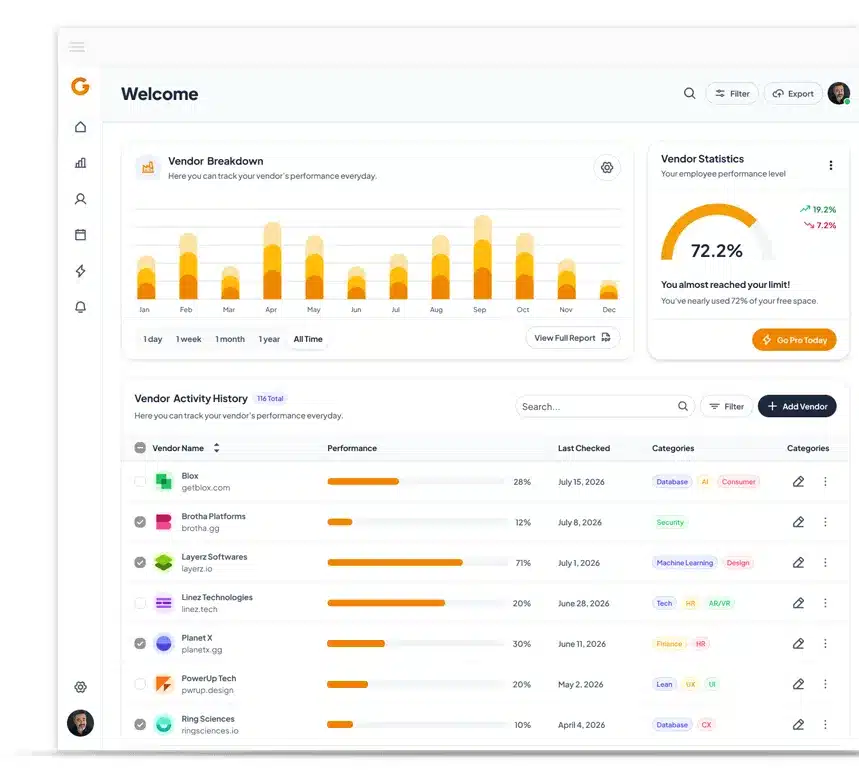The width and height of the screenshot is (859, 772).
Task: Click the header Filter button
Action: [x=732, y=94]
